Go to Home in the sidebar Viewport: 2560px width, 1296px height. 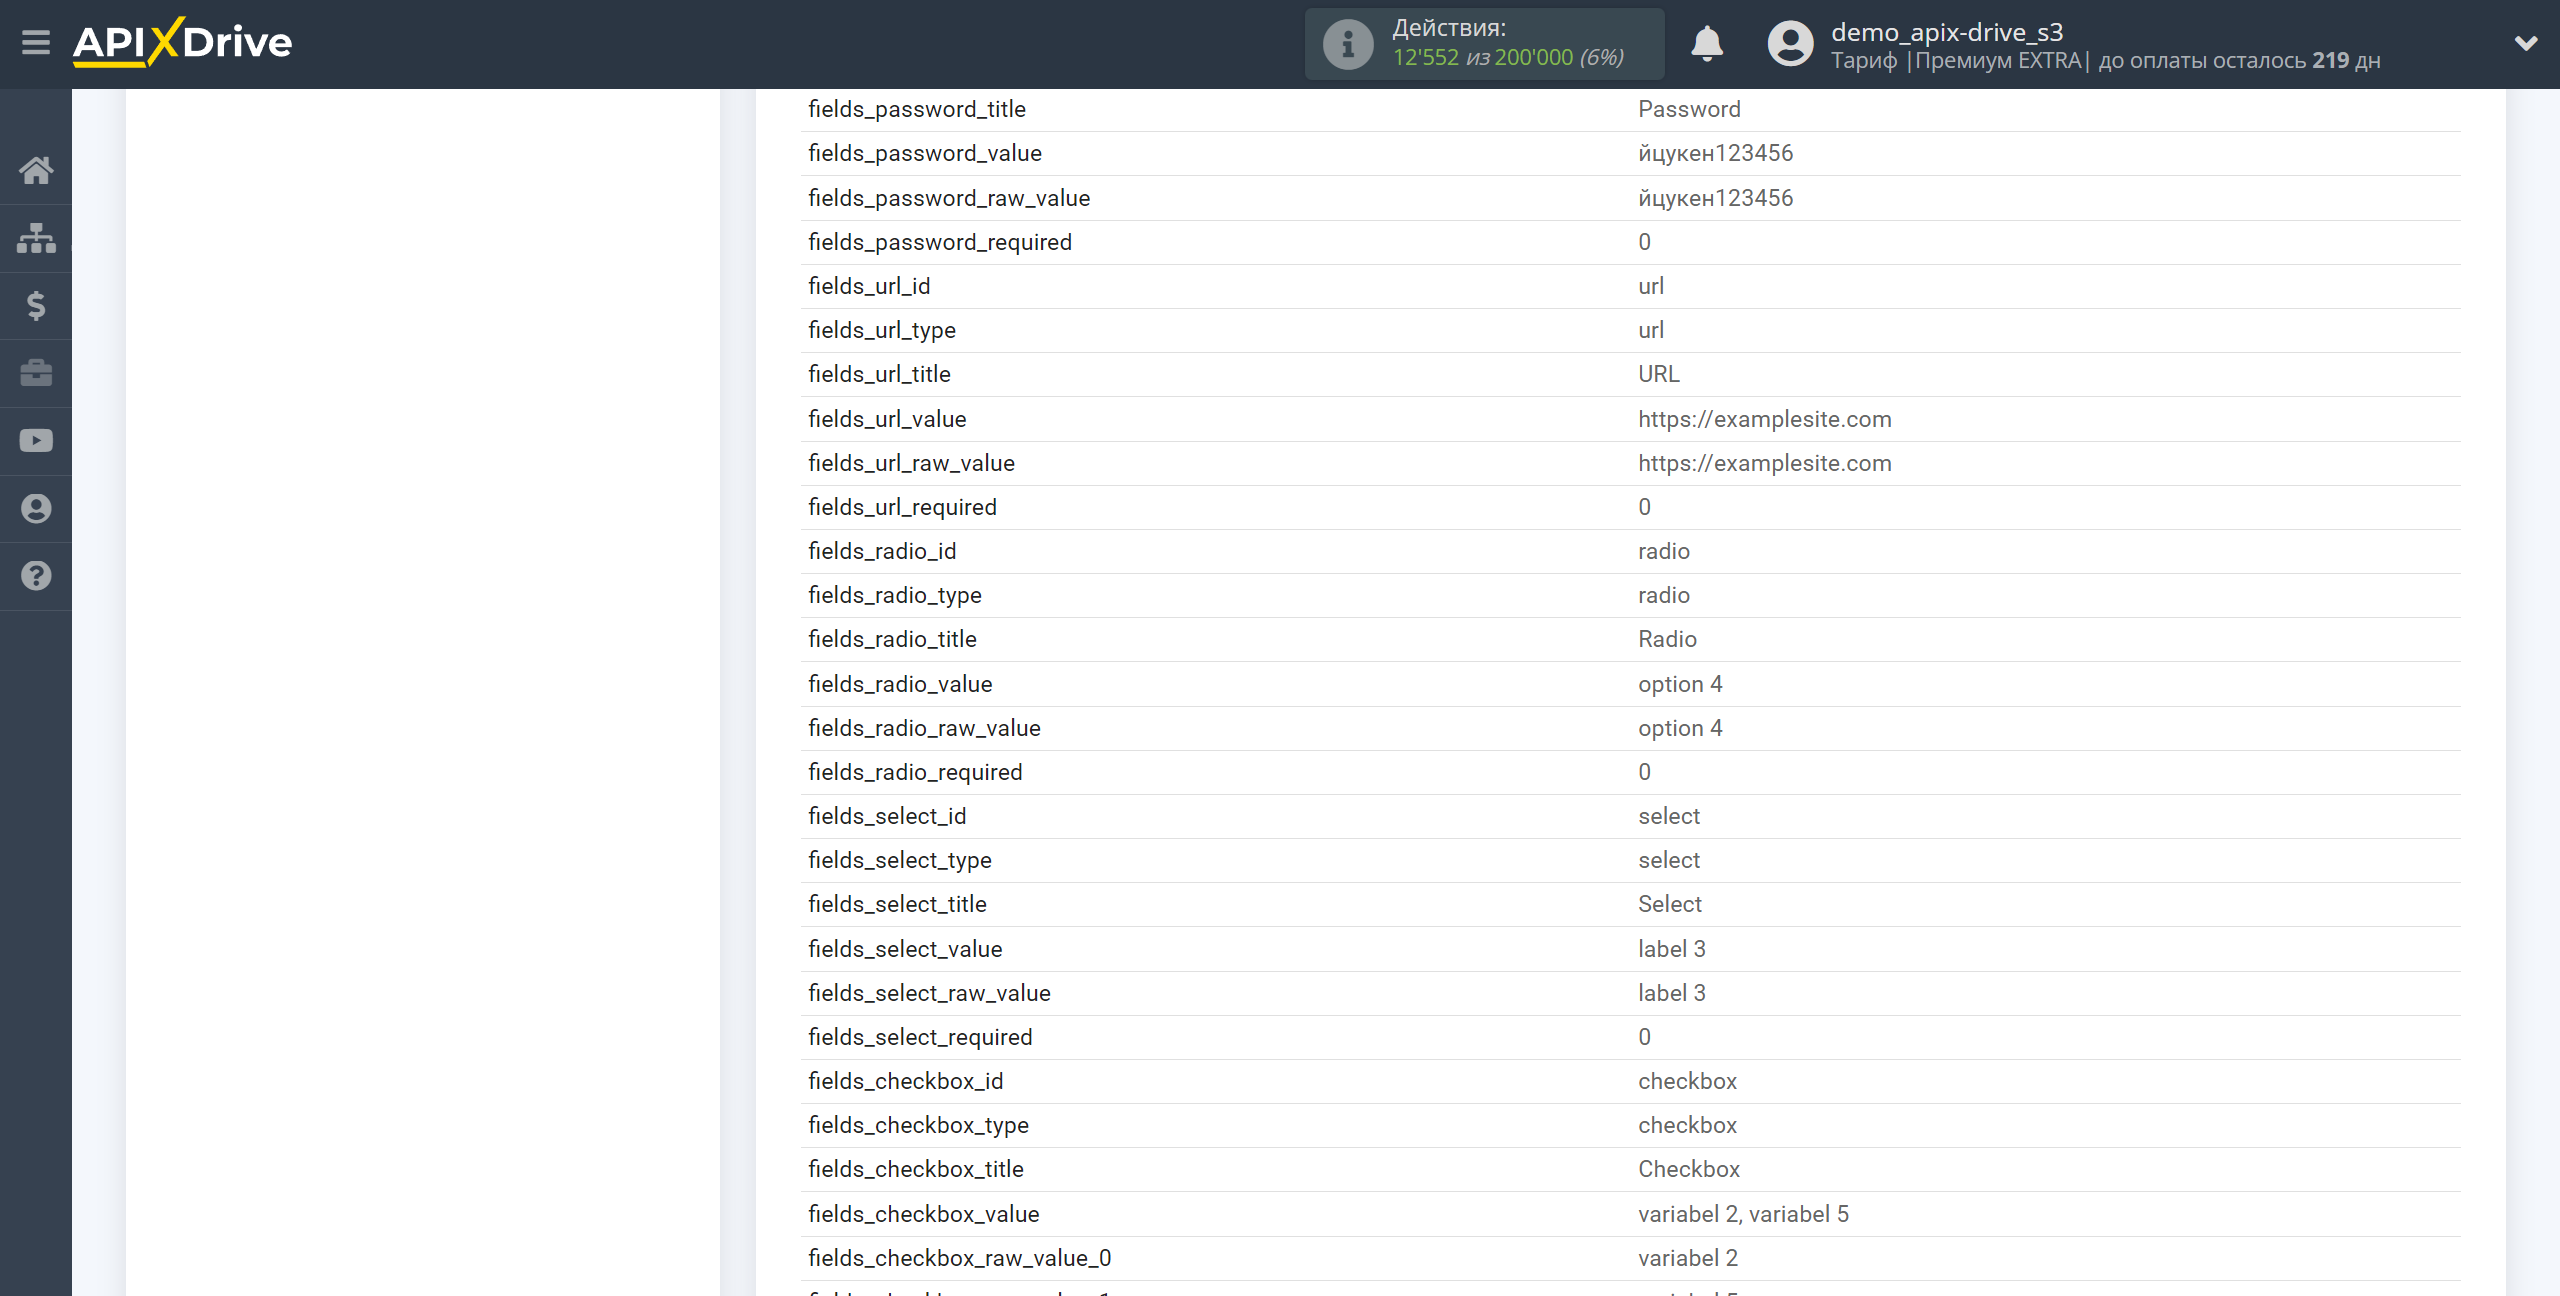pyautogui.click(x=36, y=170)
